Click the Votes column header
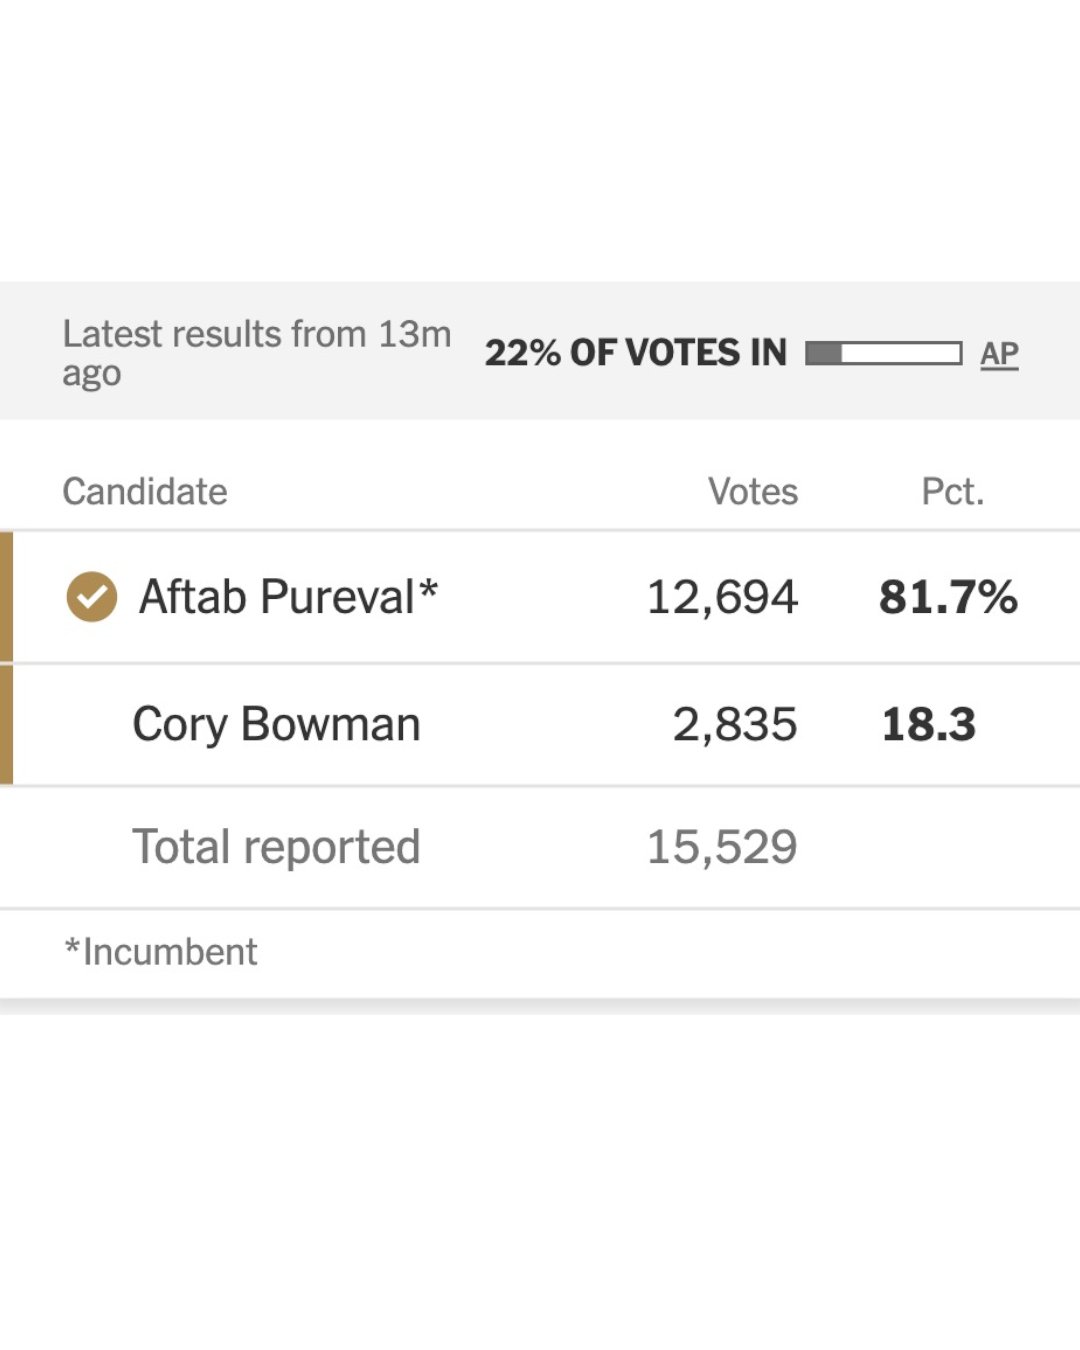This screenshot has height=1350, width=1080. 753,492
